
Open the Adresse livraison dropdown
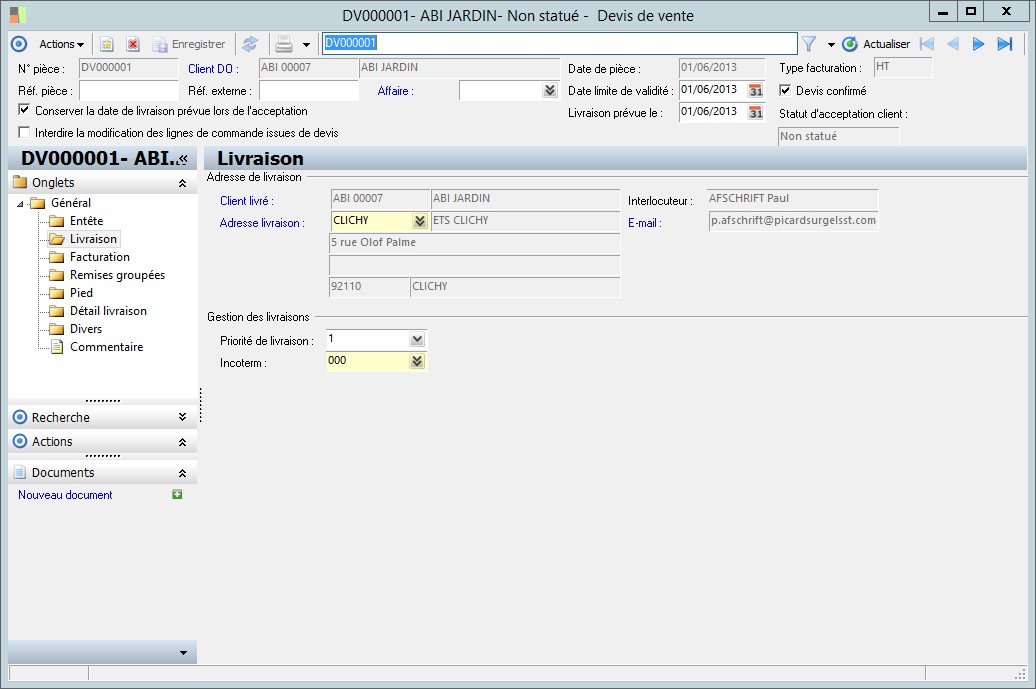click(x=420, y=221)
